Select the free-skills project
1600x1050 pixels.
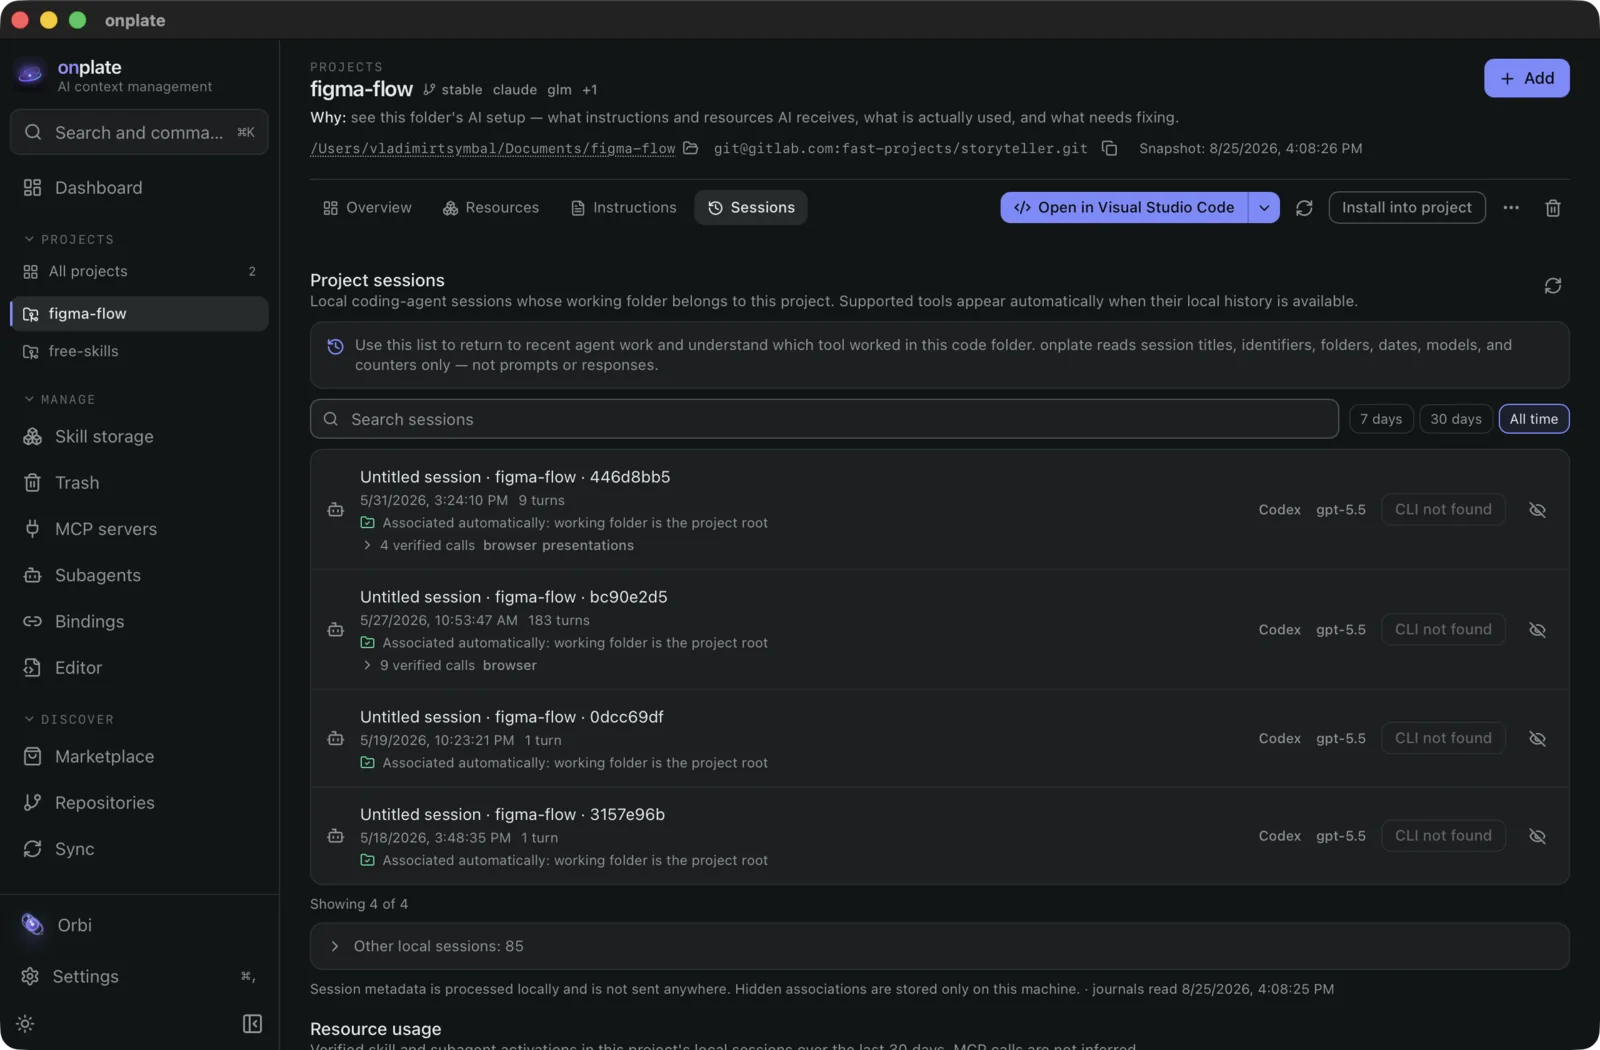139,352
